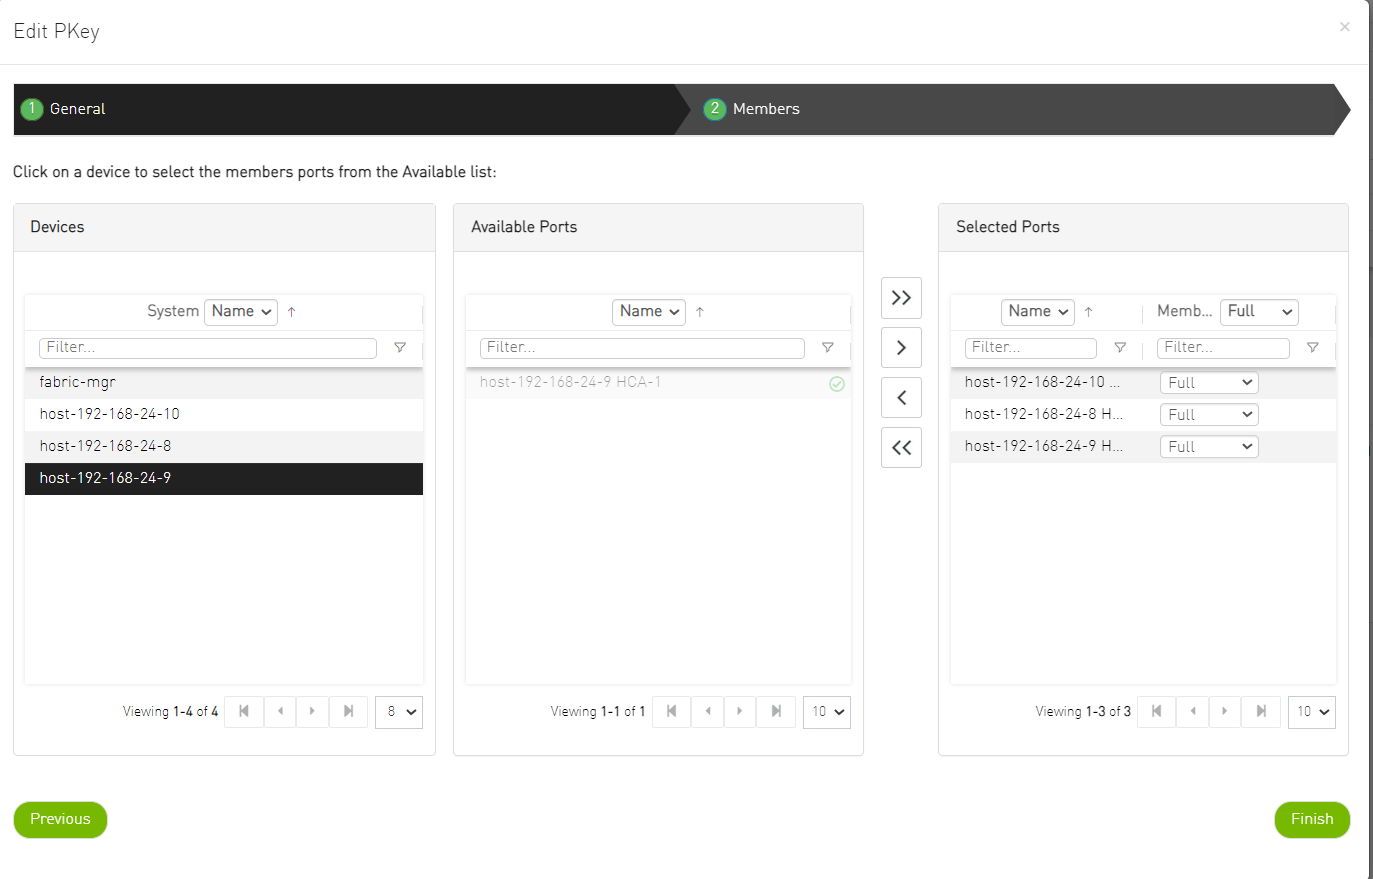Screen dimensions: 1373x879
Task: Click the remove all ports double-left arrow
Action: pyautogui.click(x=901, y=448)
